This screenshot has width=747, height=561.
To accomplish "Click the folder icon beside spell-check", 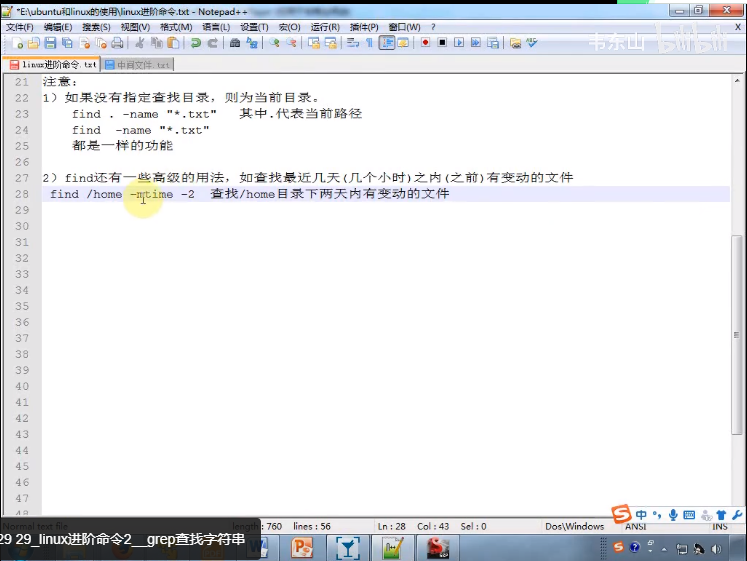I will pos(515,43).
